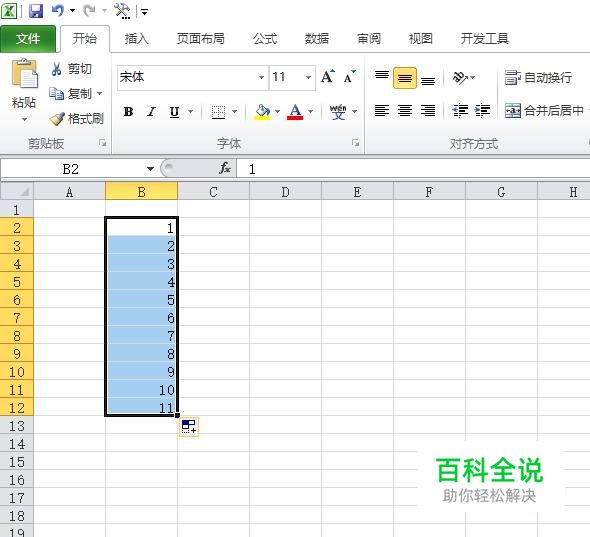Toggle Italic formatting
Viewport: 590px width, 537px height.
click(x=151, y=112)
